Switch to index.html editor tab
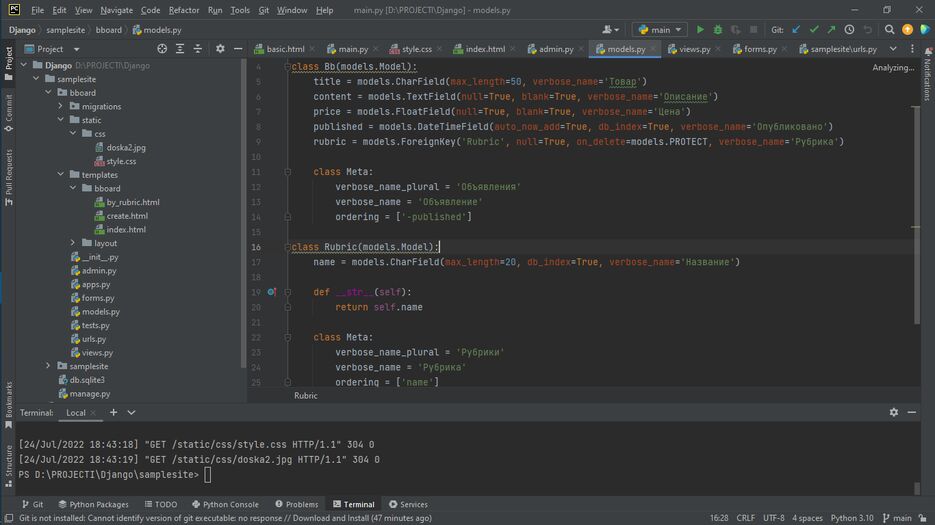 (484, 49)
